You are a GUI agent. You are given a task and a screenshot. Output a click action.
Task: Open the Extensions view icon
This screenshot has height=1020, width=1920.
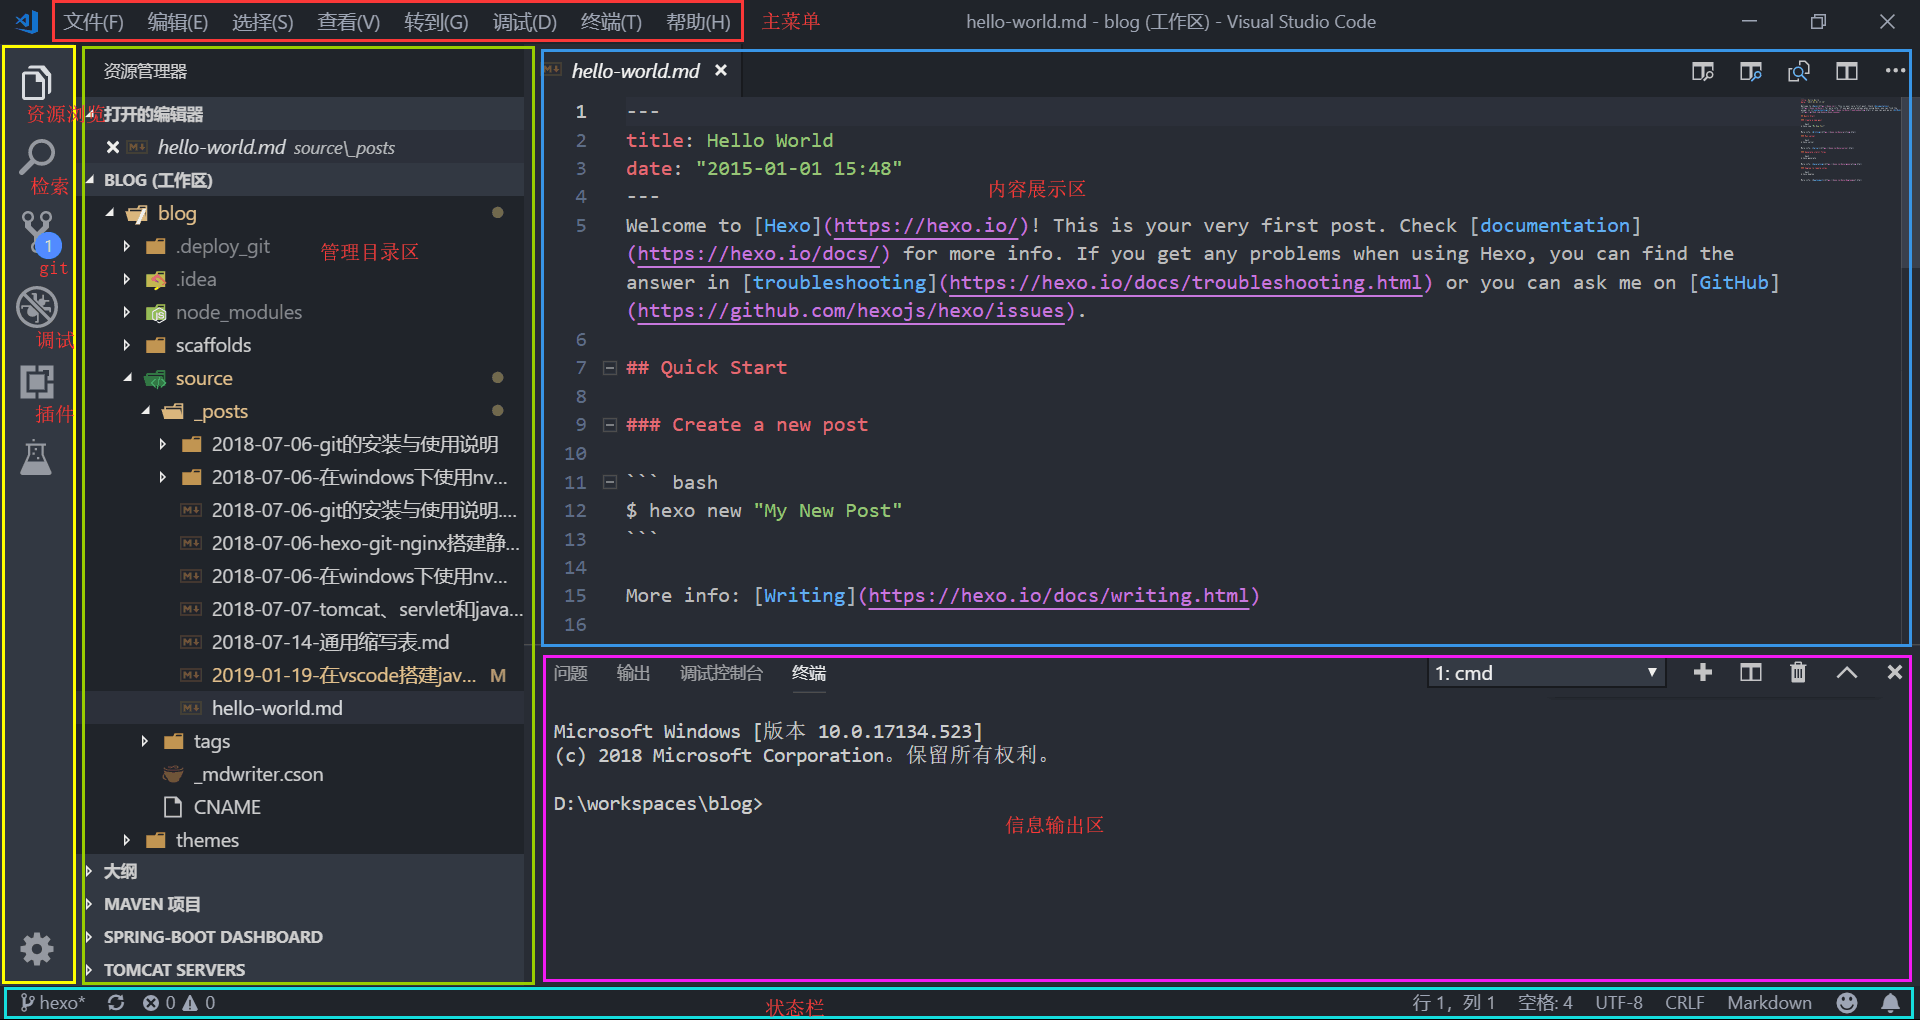point(37,382)
